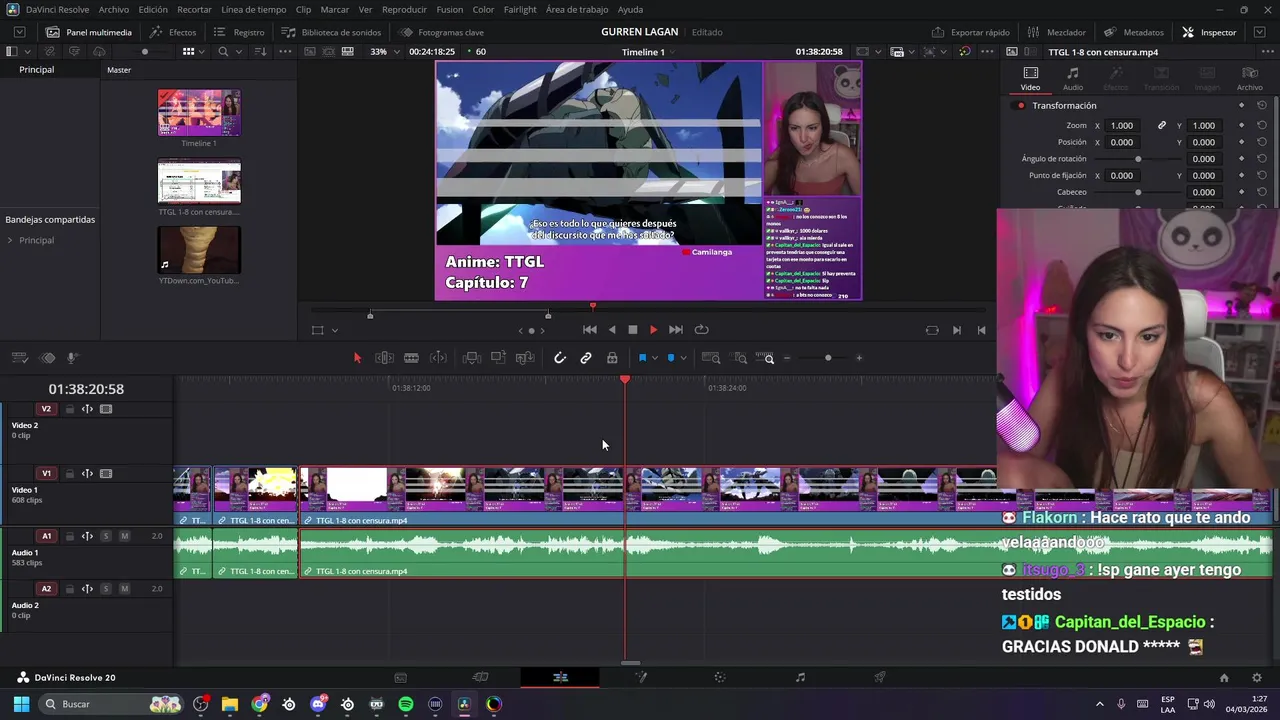Toggle auto track selector on V2
This screenshot has height=720, width=1280.
point(87,409)
